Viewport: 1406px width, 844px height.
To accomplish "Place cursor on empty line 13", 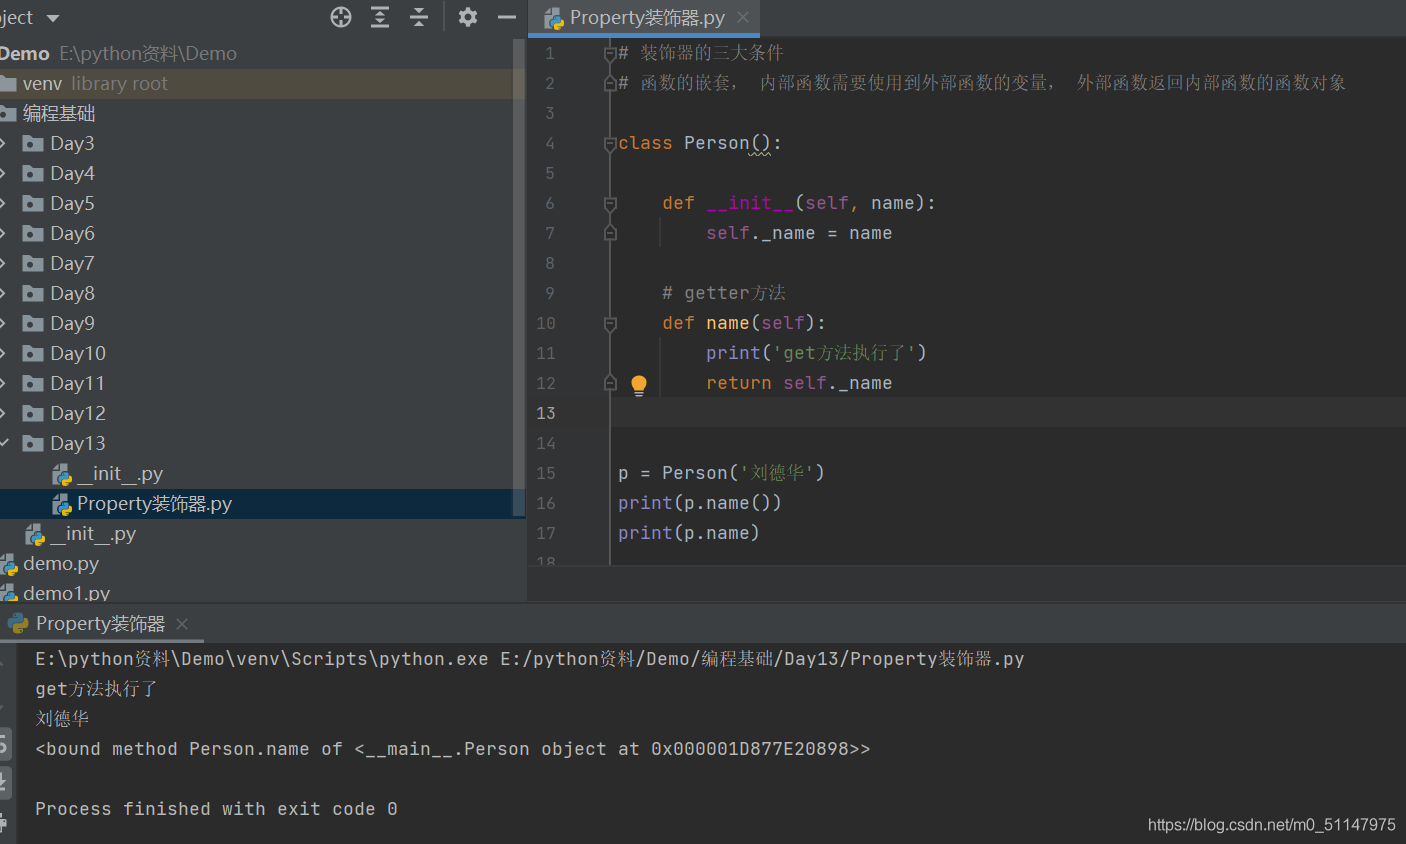I will tap(1008, 414).
